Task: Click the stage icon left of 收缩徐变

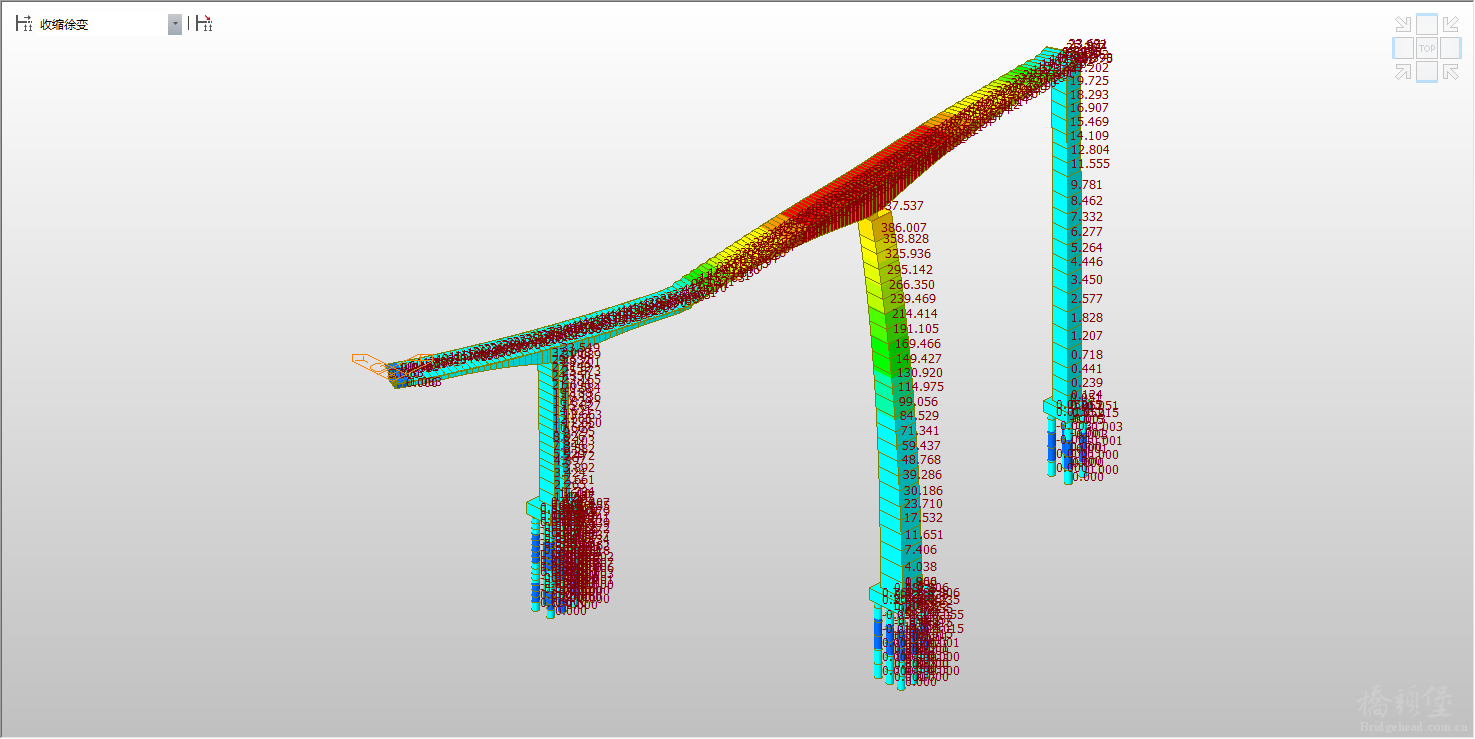Action: pyautogui.click(x=23, y=23)
